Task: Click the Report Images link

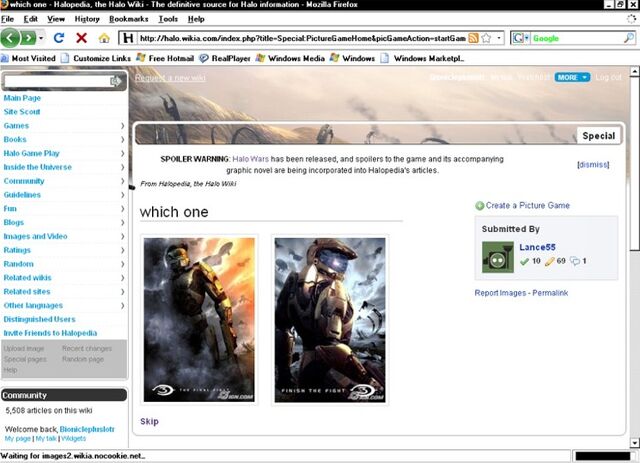Action: point(500,293)
